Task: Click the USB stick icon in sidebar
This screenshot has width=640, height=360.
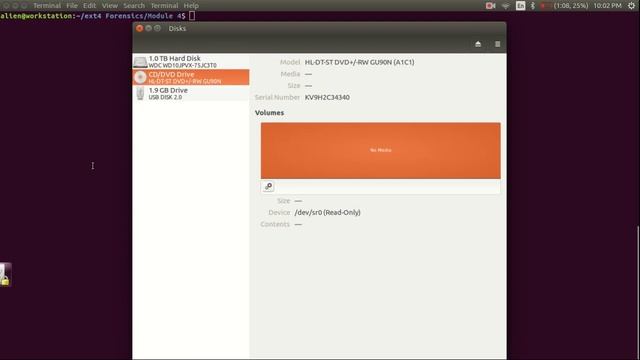Action: click(x=140, y=93)
